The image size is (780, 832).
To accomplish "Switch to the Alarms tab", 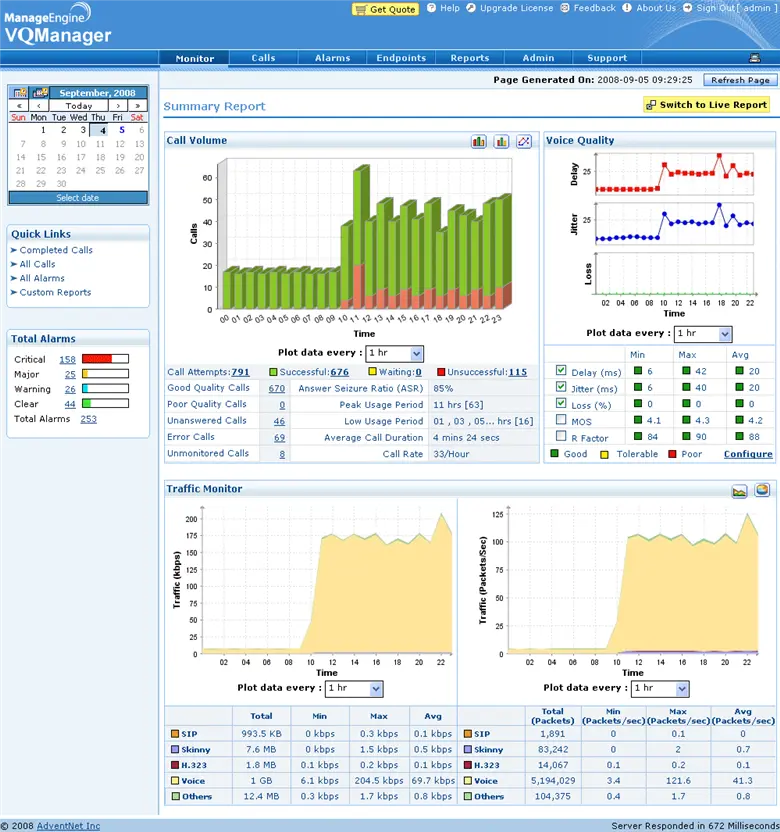I will 332,58.
